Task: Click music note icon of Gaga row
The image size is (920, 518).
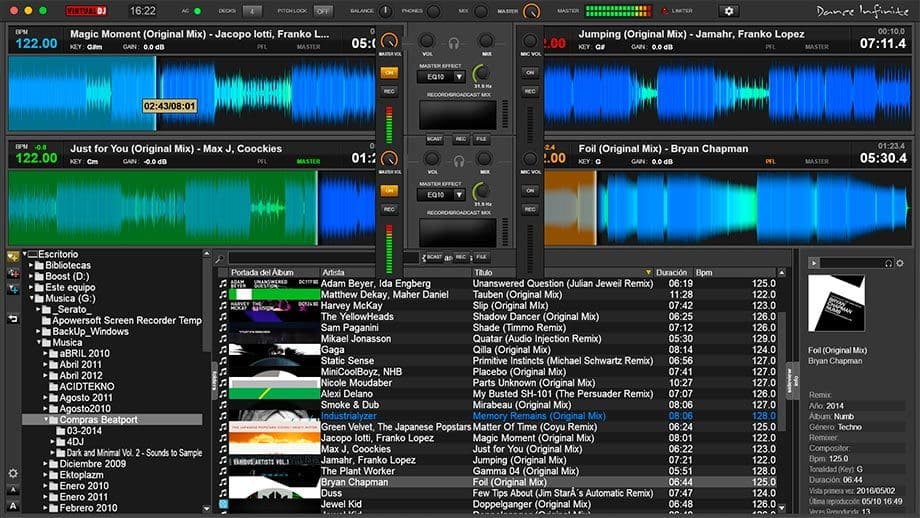Action: pyautogui.click(x=223, y=350)
